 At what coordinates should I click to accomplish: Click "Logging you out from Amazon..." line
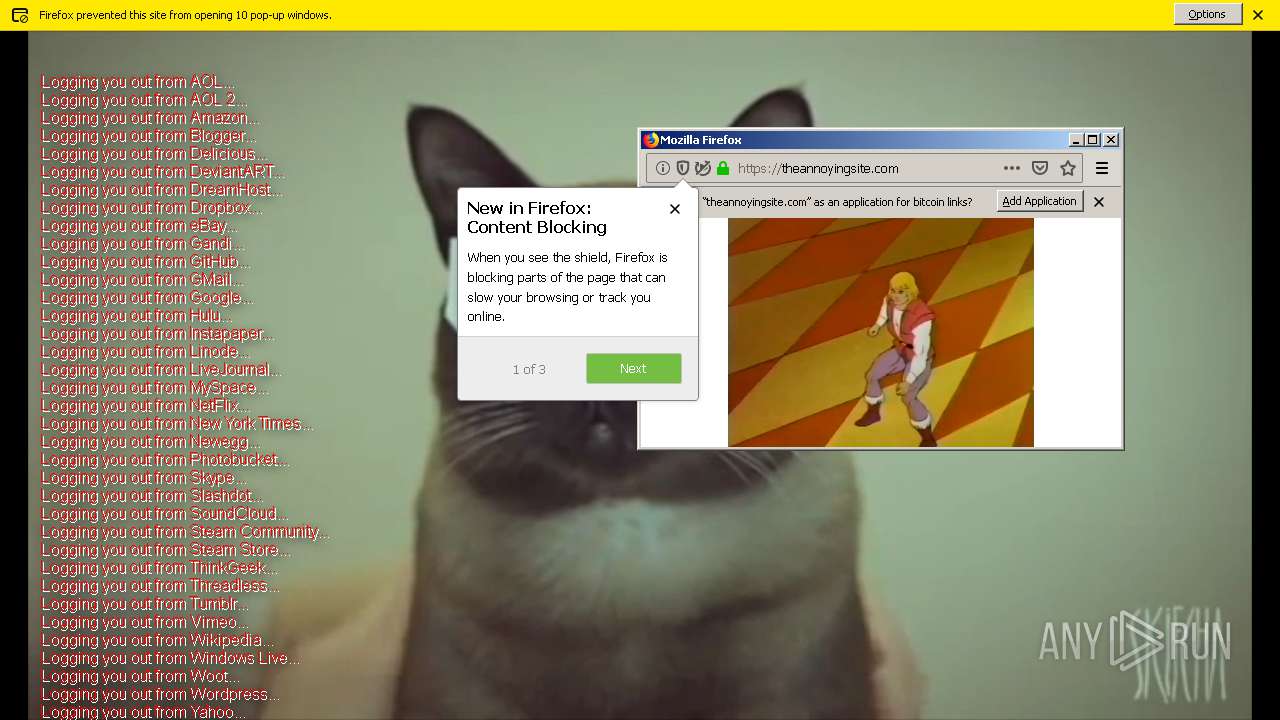[x=150, y=118]
